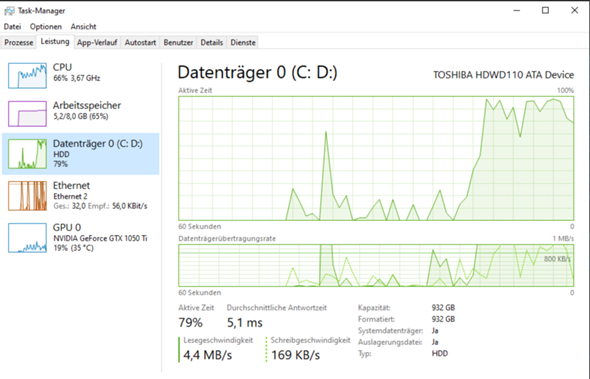Click the Kapazität label
The width and height of the screenshot is (590, 379).
(x=374, y=308)
